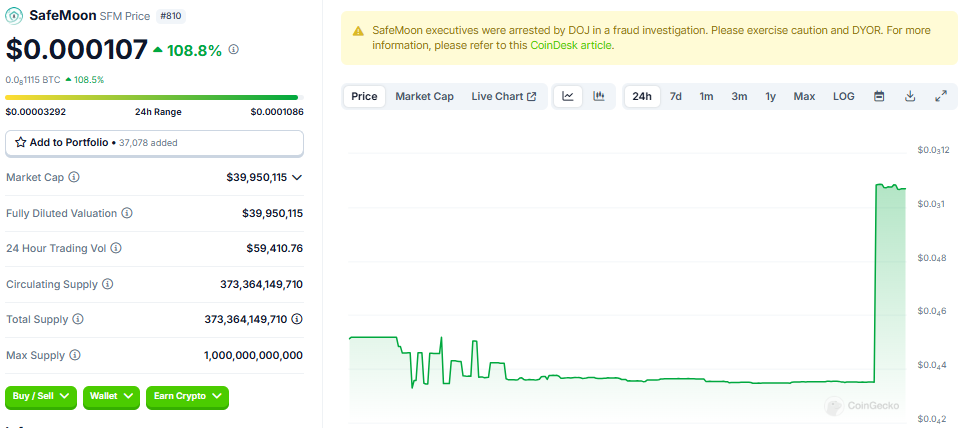Viewport: 962px width, 428px height.
Task: Open the calendar date range picker
Action: coord(879,96)
